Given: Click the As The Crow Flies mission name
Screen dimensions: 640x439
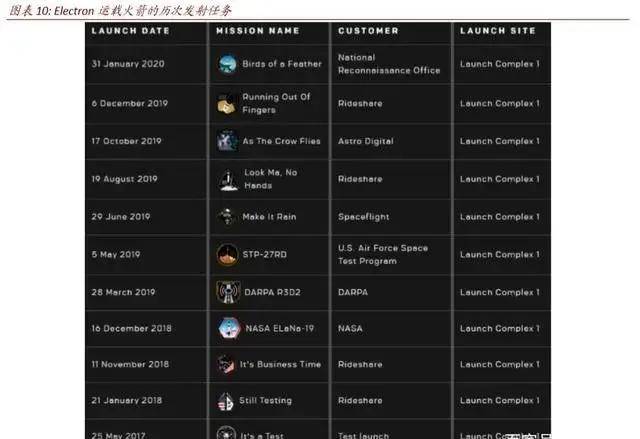Looking at the screenshot, I should 282,141.
